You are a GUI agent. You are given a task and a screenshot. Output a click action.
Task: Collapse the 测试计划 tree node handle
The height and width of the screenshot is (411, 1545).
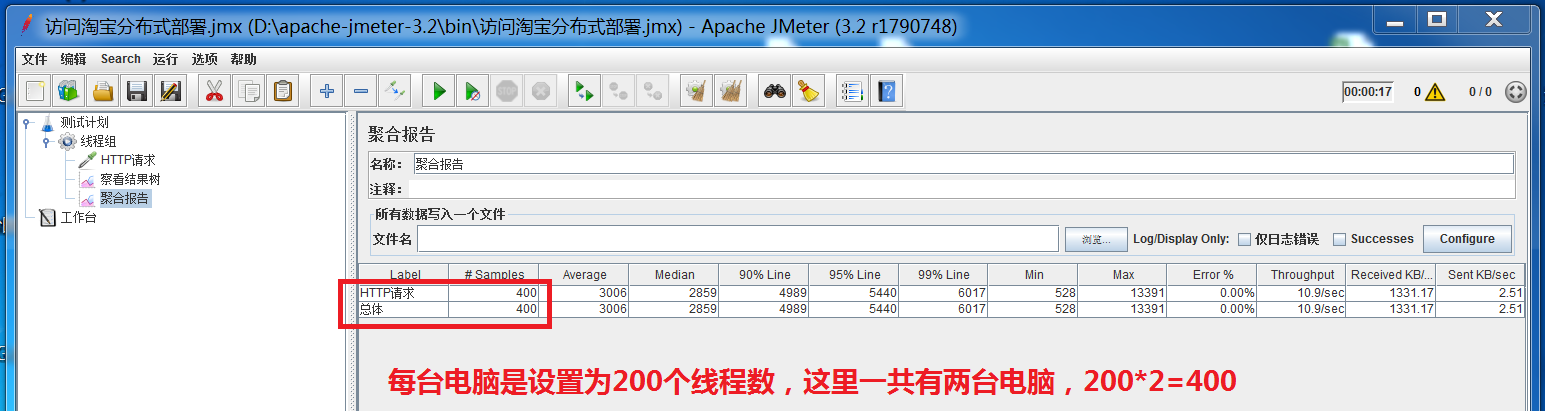27,123
